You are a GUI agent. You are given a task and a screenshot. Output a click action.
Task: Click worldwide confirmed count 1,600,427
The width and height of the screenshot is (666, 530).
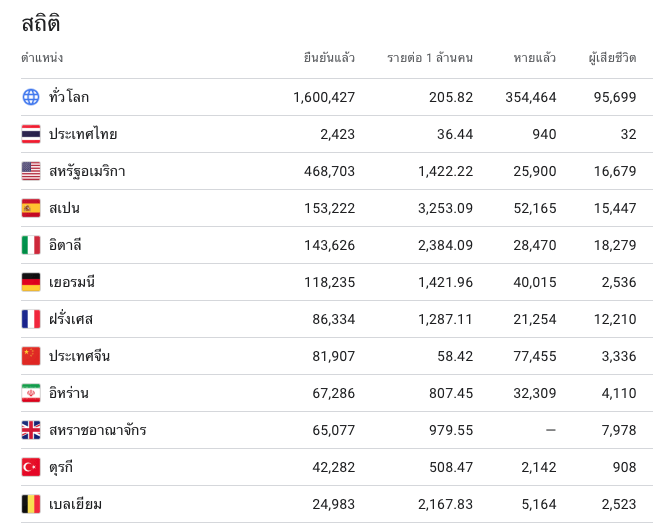324,97
